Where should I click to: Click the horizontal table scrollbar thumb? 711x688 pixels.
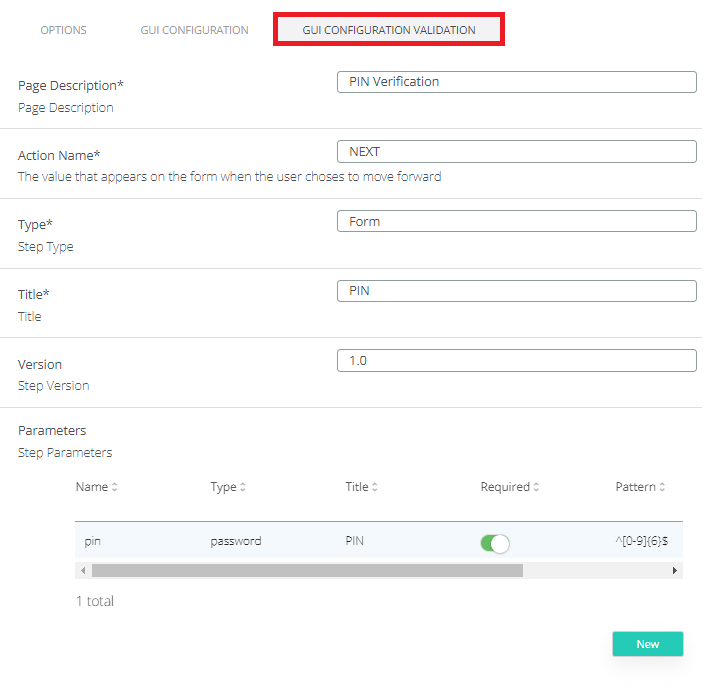[x=306, y=570]
